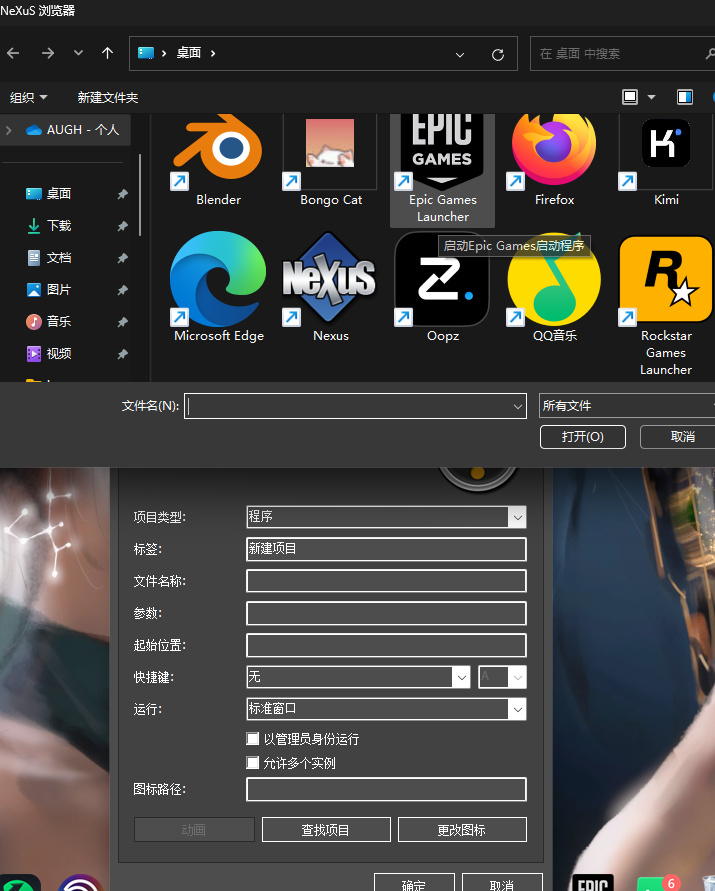Viewport: 715px width, 891px height.
Task: Click 确定 in item properties dialog
Action: [x=414, y=882]
